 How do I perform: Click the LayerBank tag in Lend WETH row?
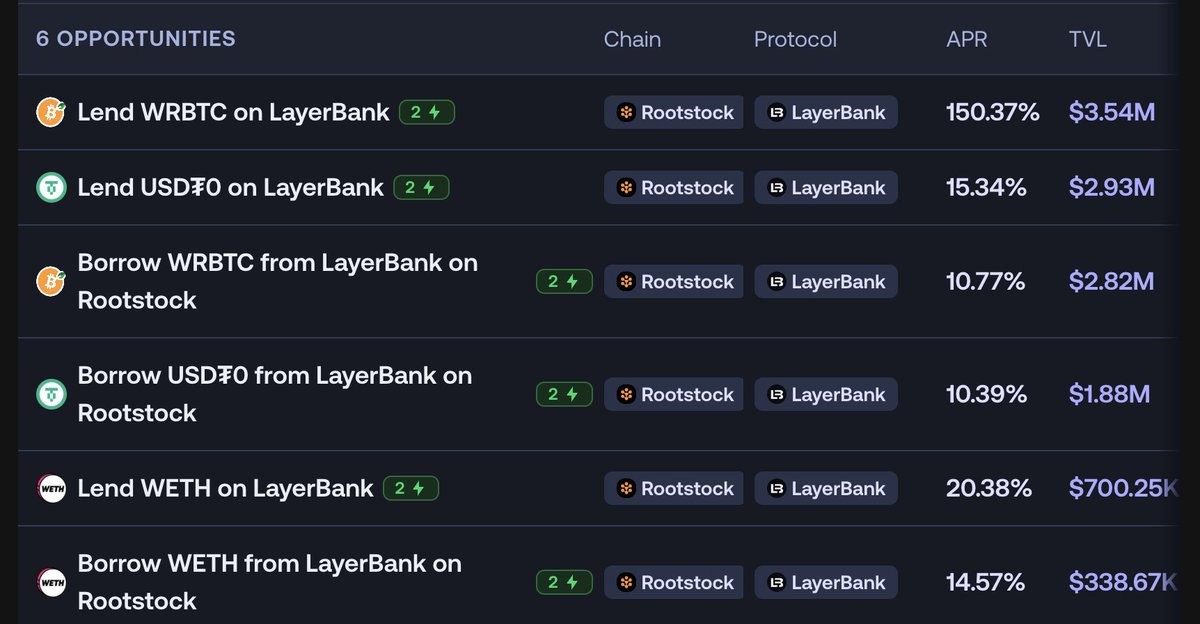point(826,488)
